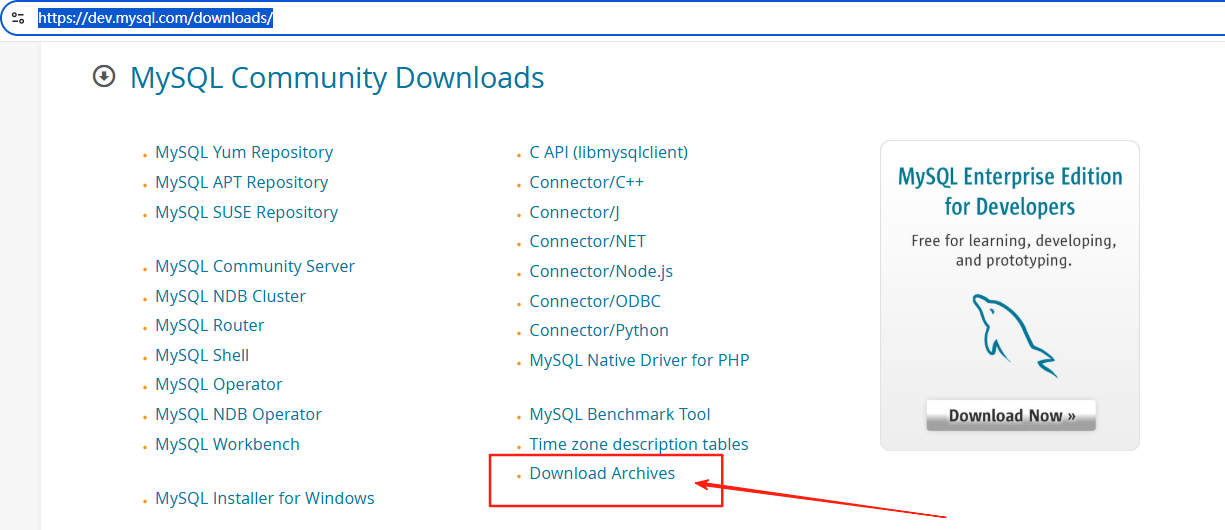Click the MySQL dolphin logo in banner

tap(1015, 334)
